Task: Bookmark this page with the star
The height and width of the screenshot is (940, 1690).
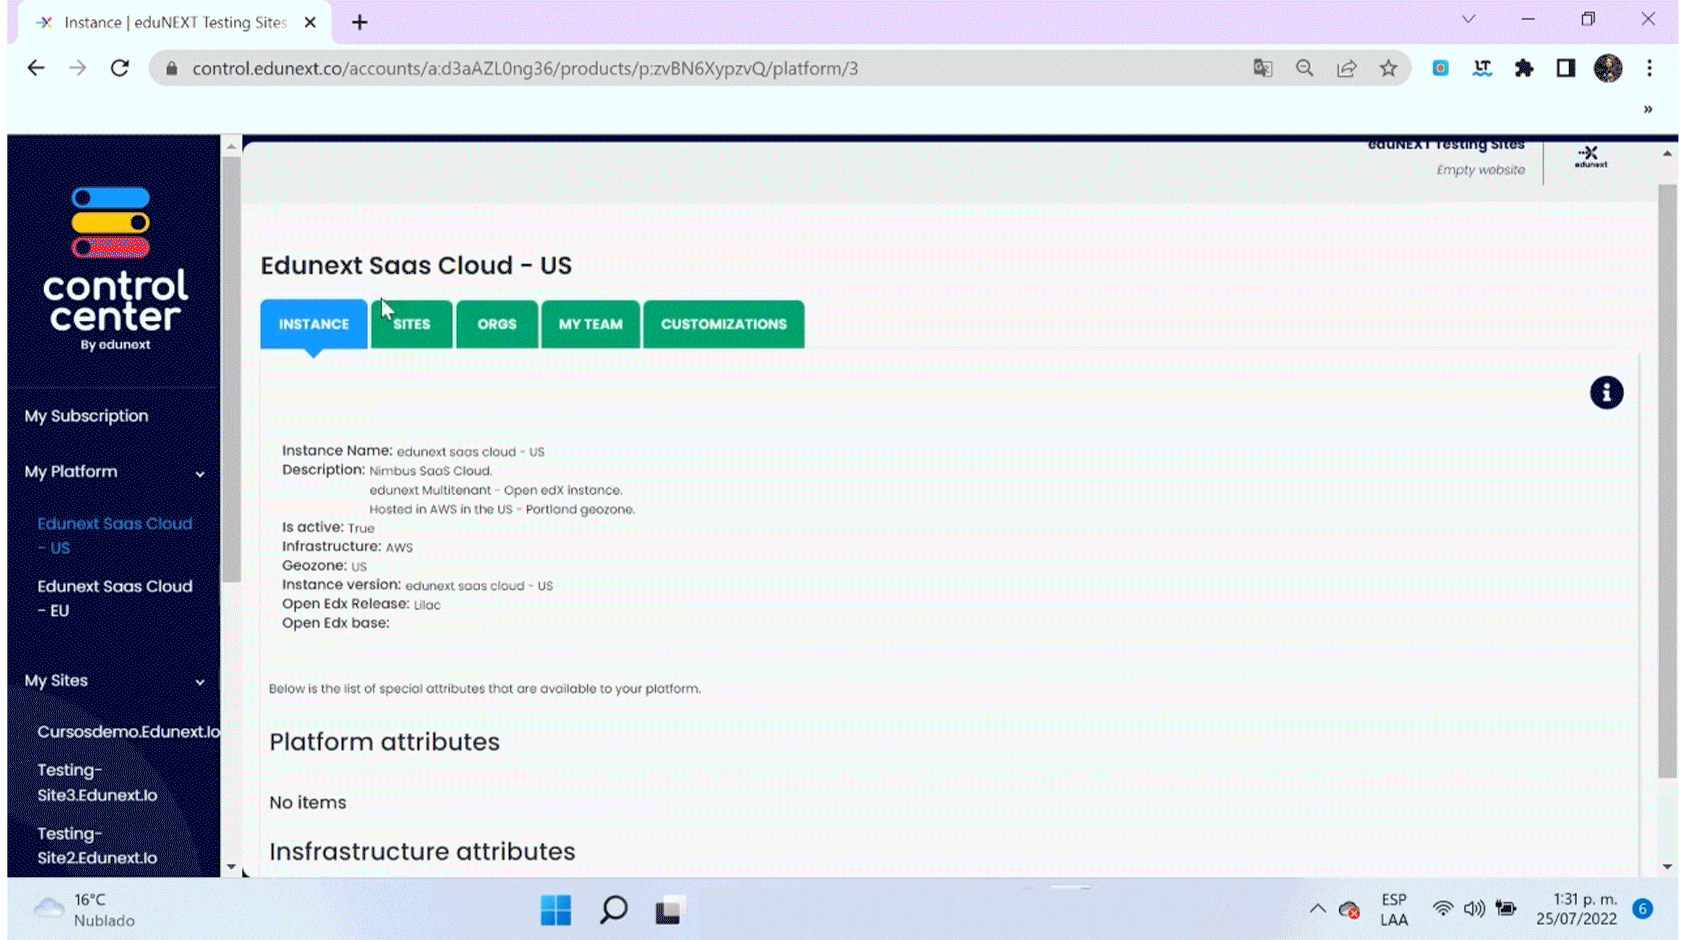Action: coord(1388,68)
